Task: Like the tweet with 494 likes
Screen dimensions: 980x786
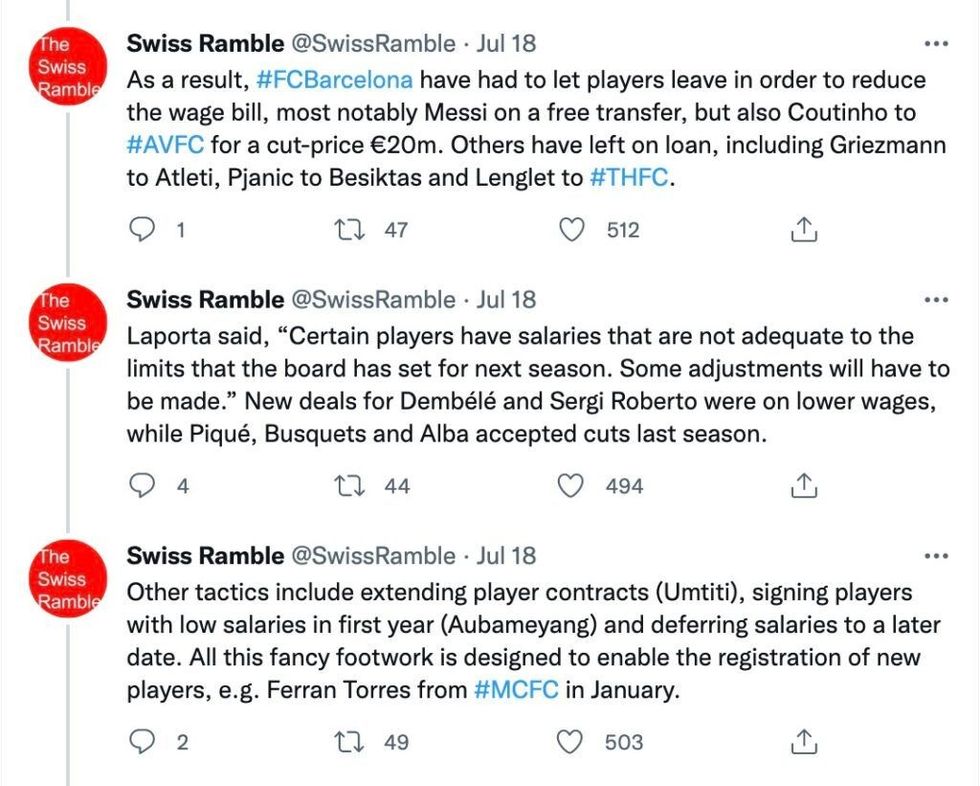Action: coord(571,486)
